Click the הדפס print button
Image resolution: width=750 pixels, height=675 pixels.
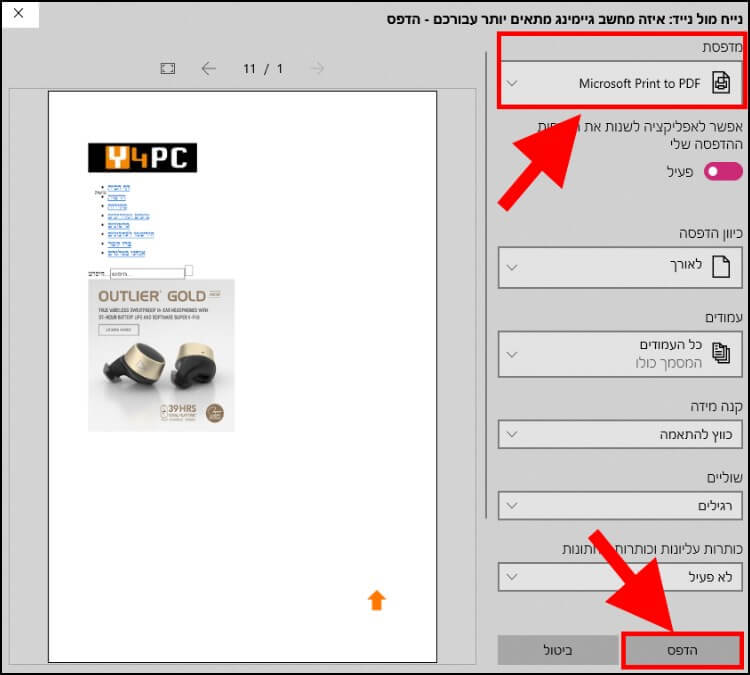(683, 650)
